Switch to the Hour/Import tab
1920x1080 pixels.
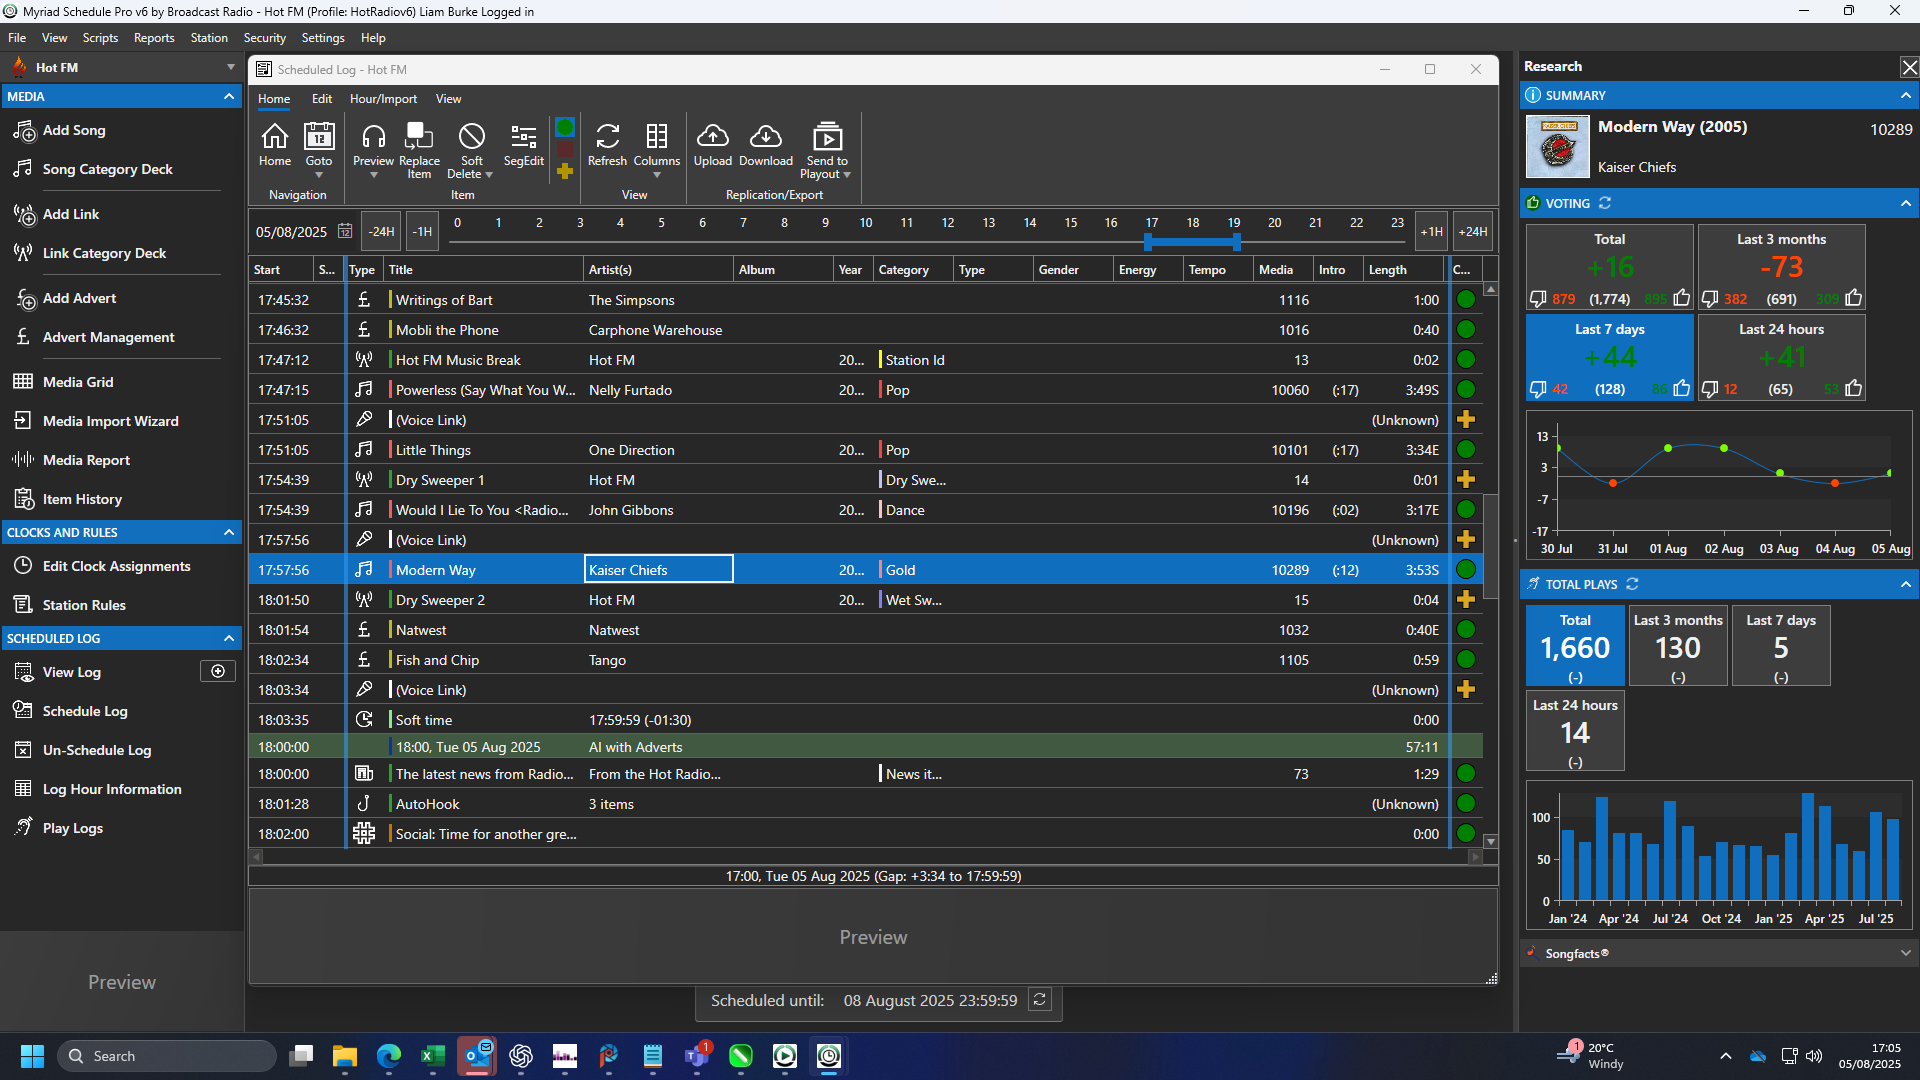(x=383, y=98)
